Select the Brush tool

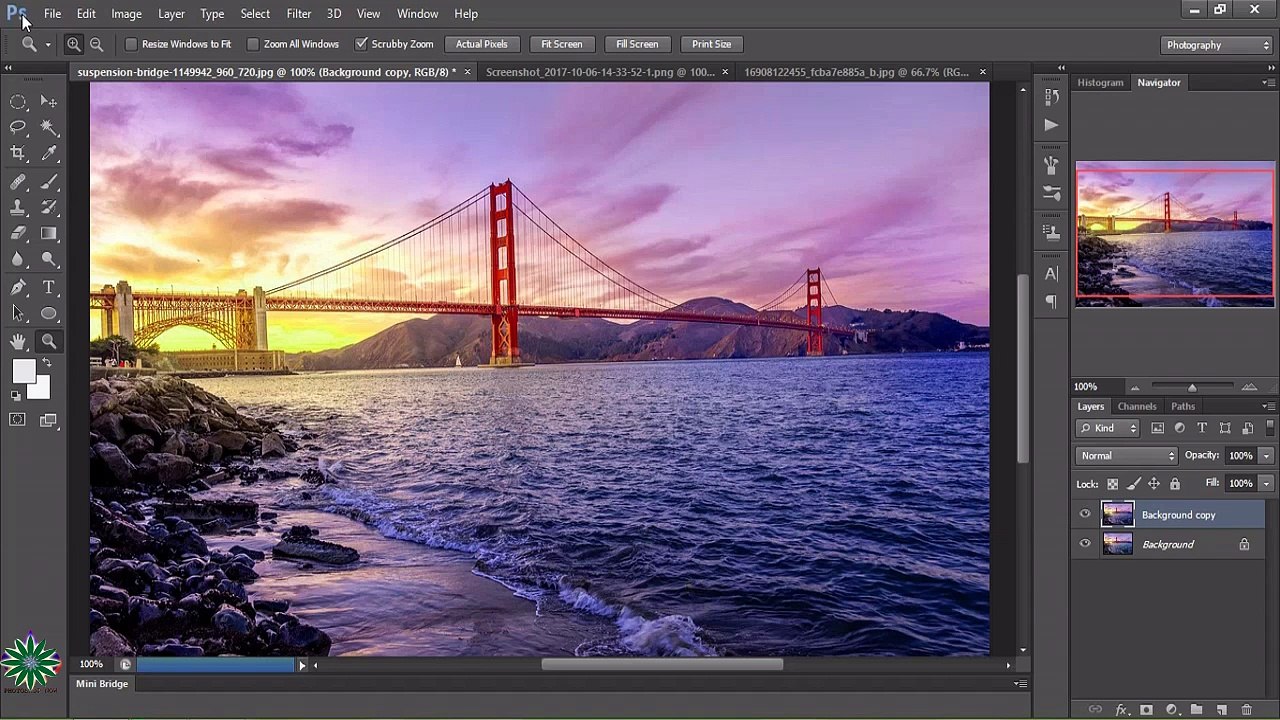49,182
